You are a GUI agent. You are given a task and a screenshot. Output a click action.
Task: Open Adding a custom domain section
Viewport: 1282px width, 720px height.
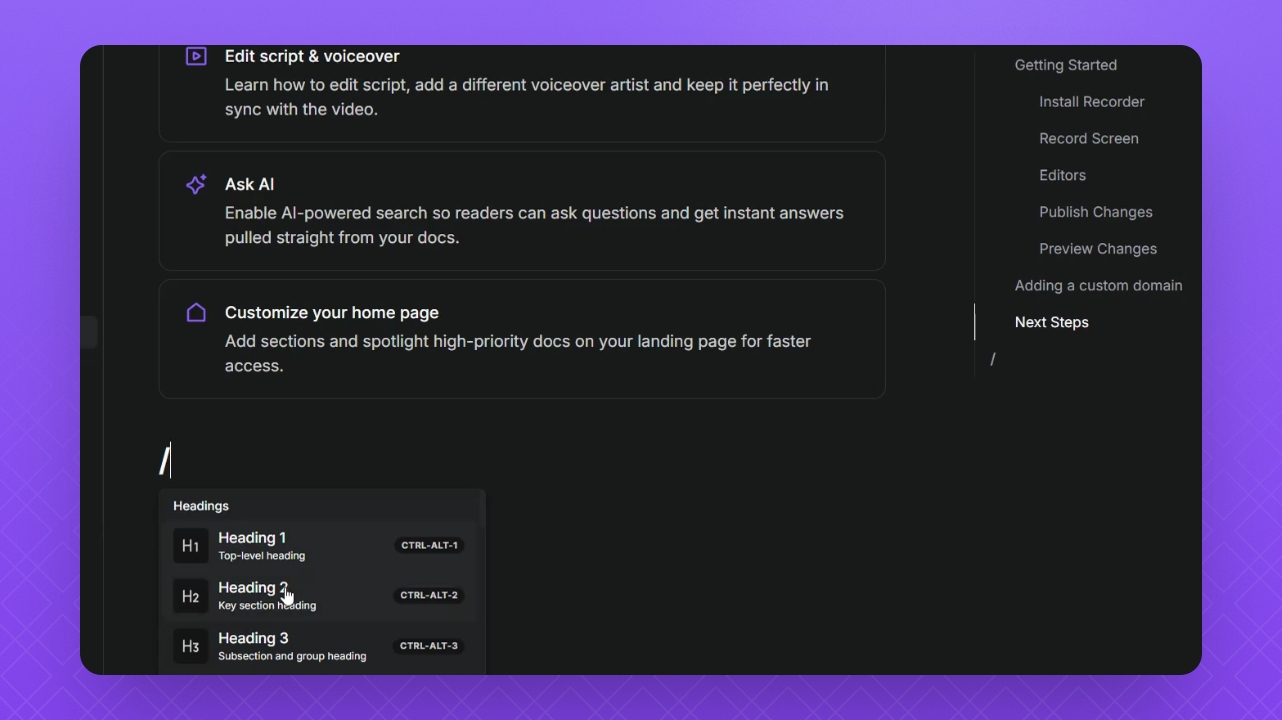(1098, 286)
